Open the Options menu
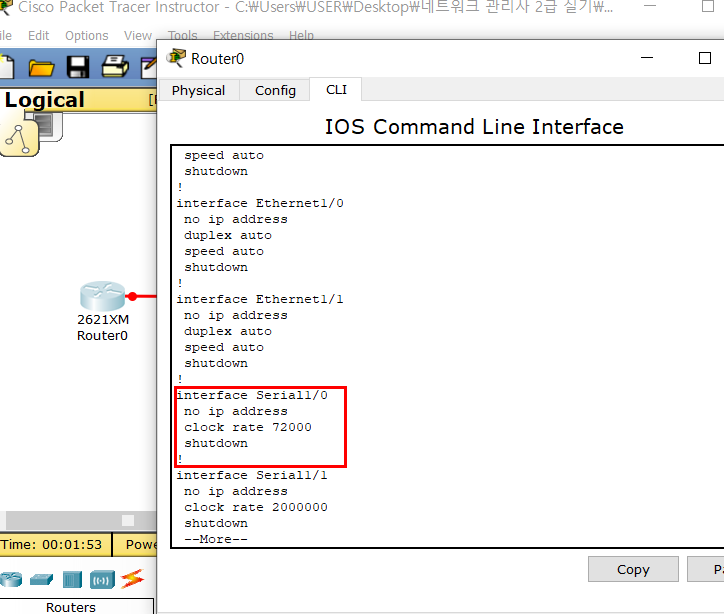Viewport: 724px width, 614px height. click(86, 36)
